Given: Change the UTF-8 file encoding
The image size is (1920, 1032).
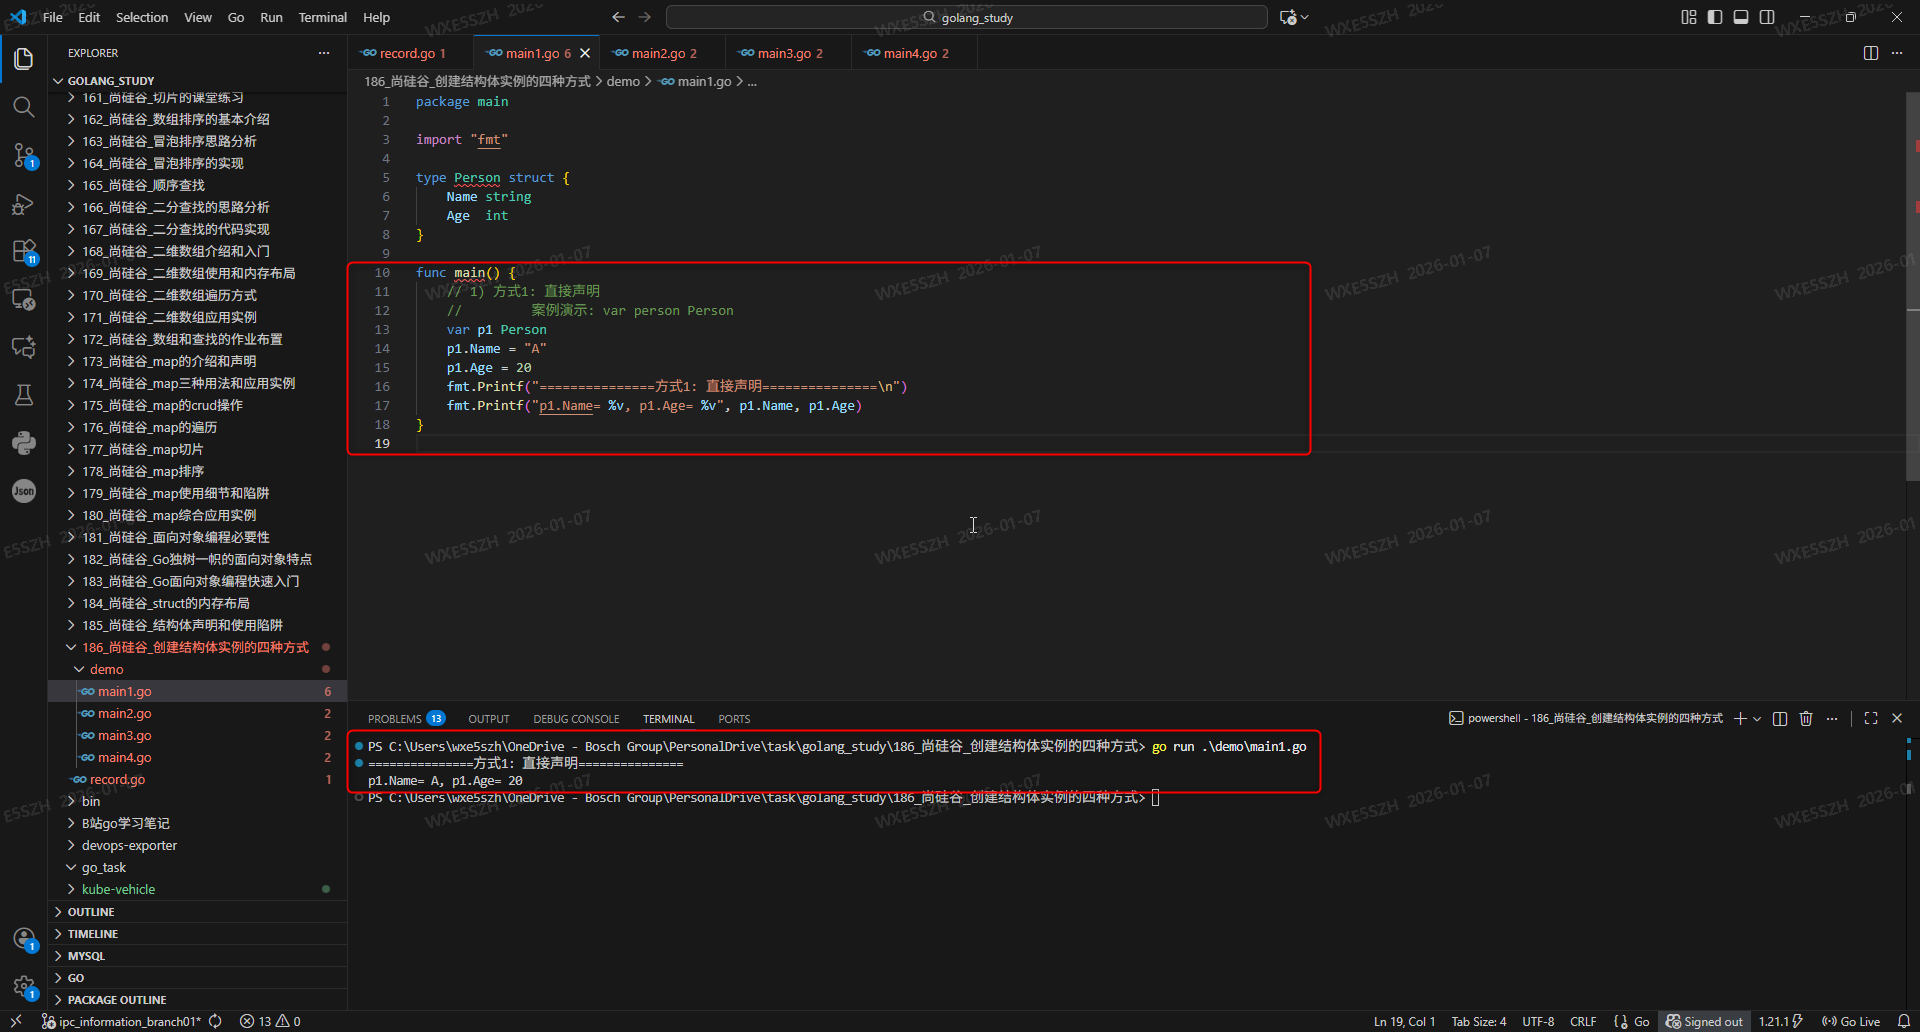Looking at the screenshot, I should click(x=1538, y=1021).
